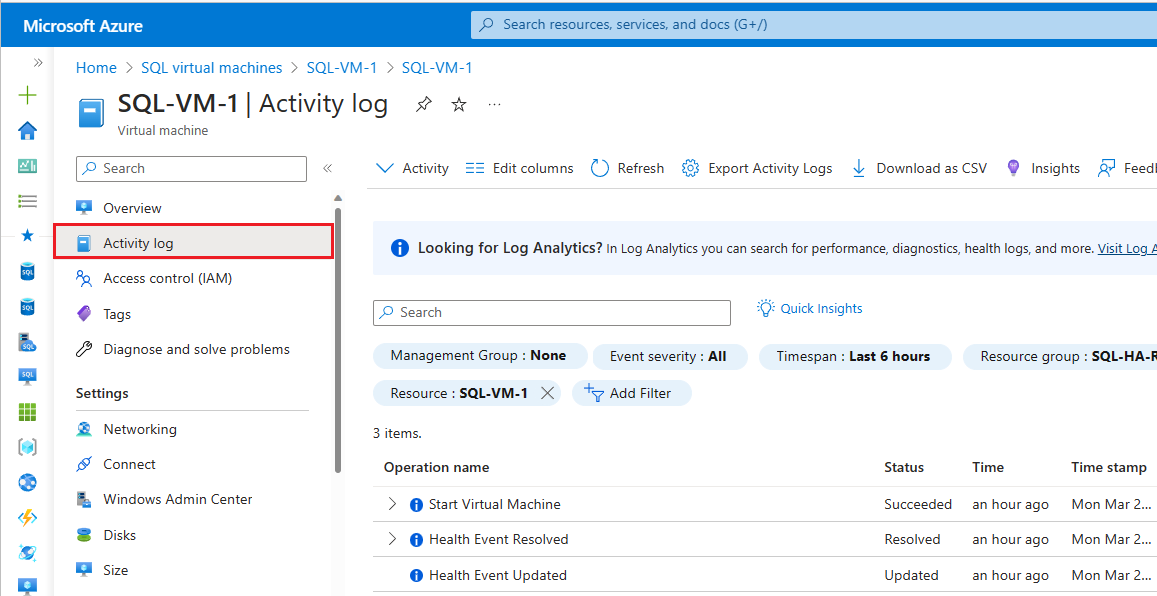The height and width of the screenshot is (596, 1157).
Task: Click the Favorites star icon in the left rail
Action: (27, 236)
